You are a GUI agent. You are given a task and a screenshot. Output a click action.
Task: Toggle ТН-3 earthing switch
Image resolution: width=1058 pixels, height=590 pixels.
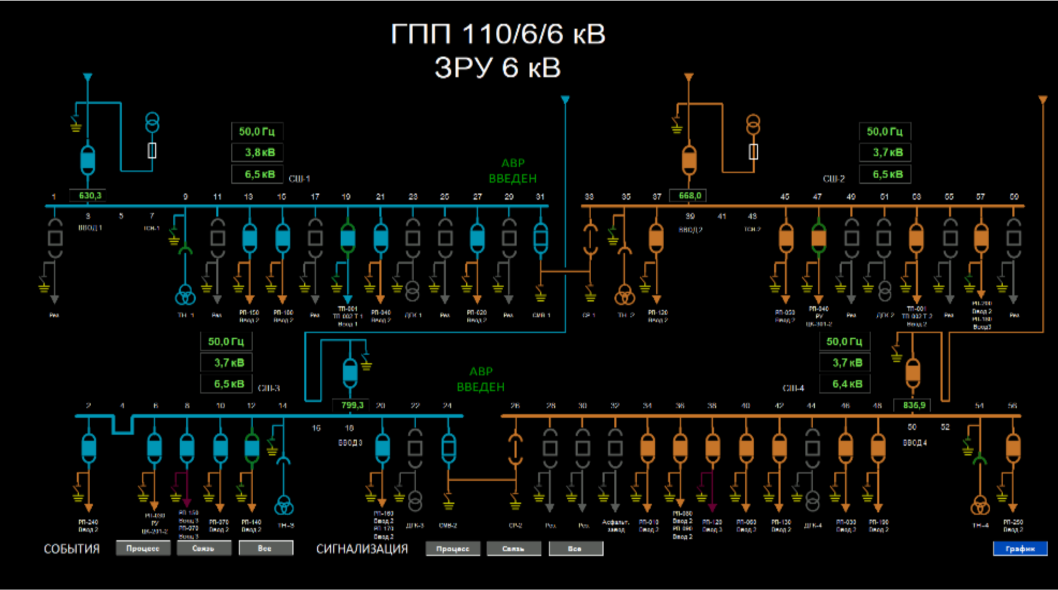point(272,448)
